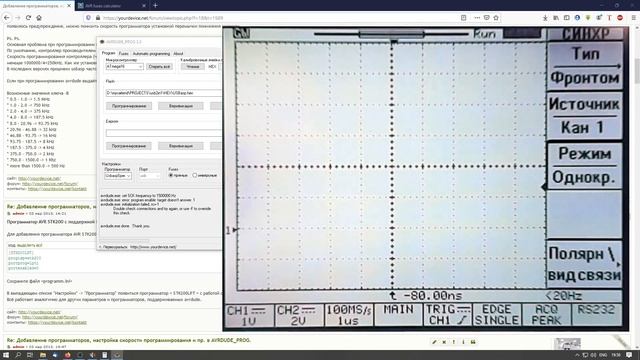The image size is (640, 360).
Task: Click the Flash file path field
Action: 164,93
